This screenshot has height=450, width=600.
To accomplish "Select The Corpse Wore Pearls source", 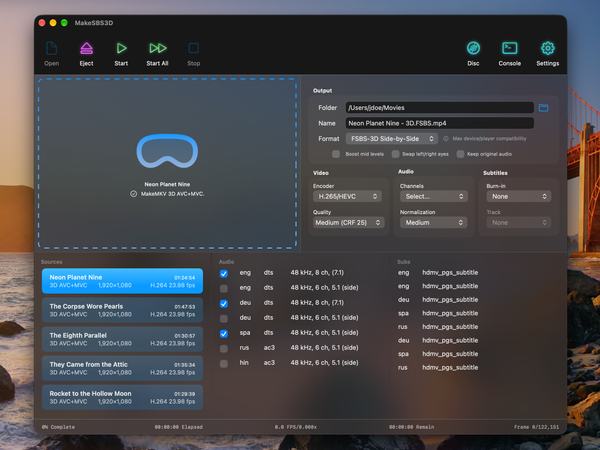I will [x=122, y=310].
